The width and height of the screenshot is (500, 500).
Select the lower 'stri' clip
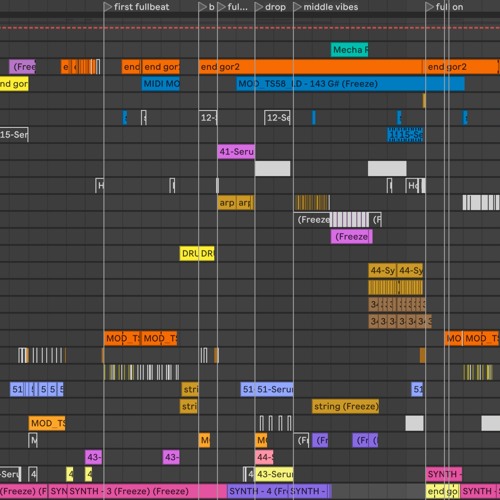click(x=189, y=406)
